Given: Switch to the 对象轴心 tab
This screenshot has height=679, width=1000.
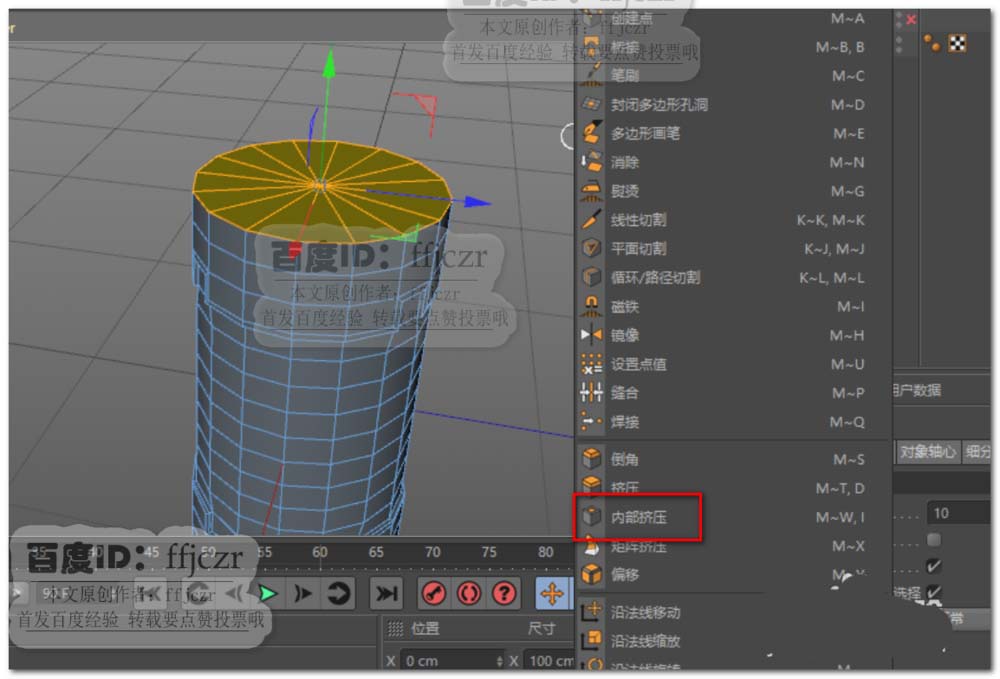Looking at the screenshot, I should [x=927, y=451].
